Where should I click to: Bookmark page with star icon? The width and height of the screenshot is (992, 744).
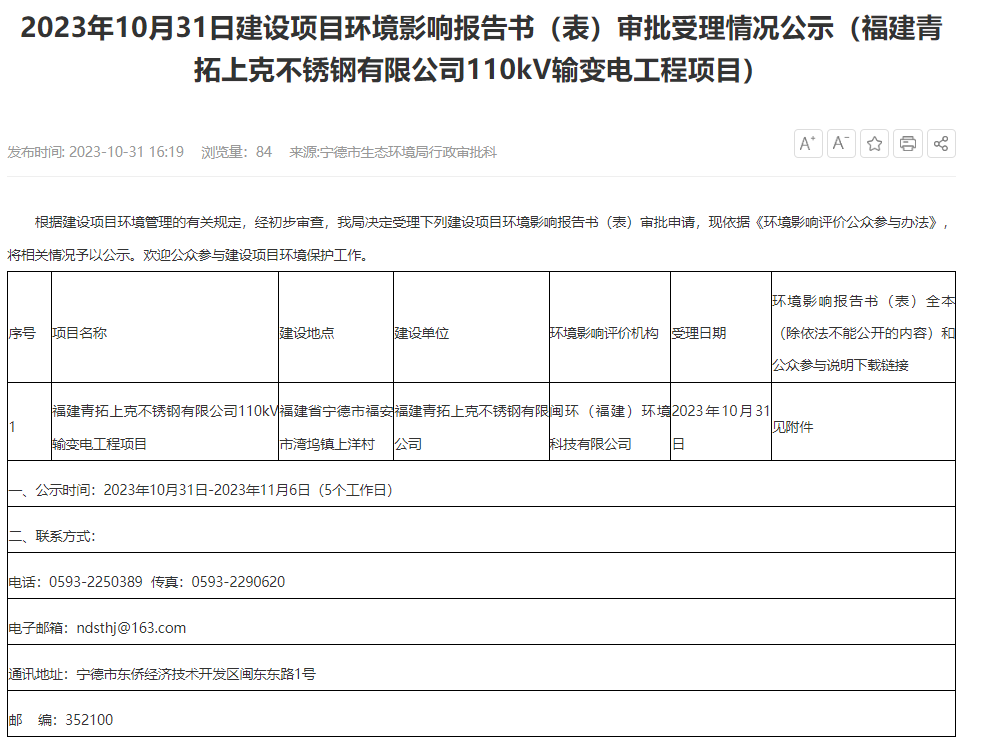(874, 144)
